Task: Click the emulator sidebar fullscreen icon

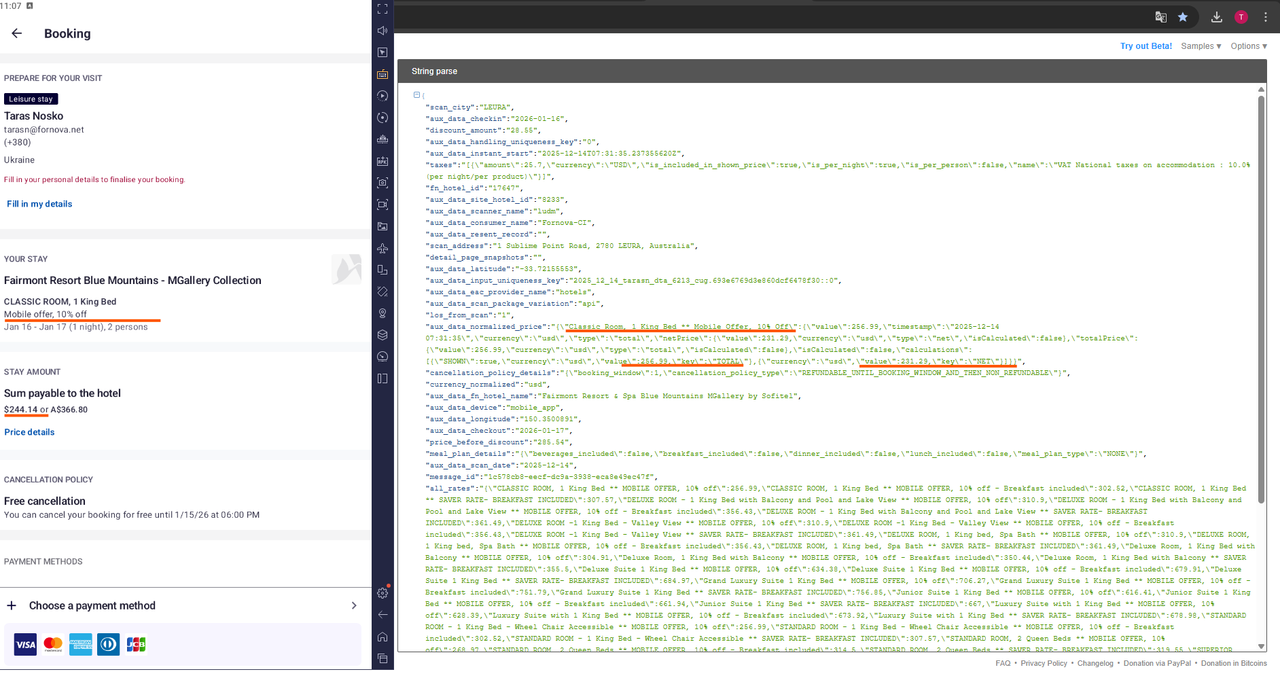Action: pos(382,9)
